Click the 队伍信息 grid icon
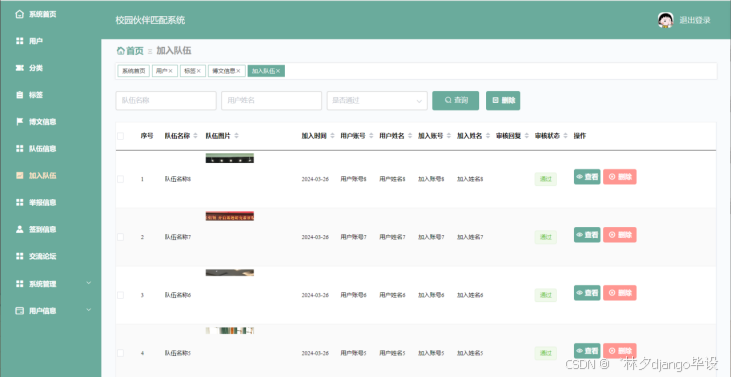732x377 pixels. tap(19, 148)
